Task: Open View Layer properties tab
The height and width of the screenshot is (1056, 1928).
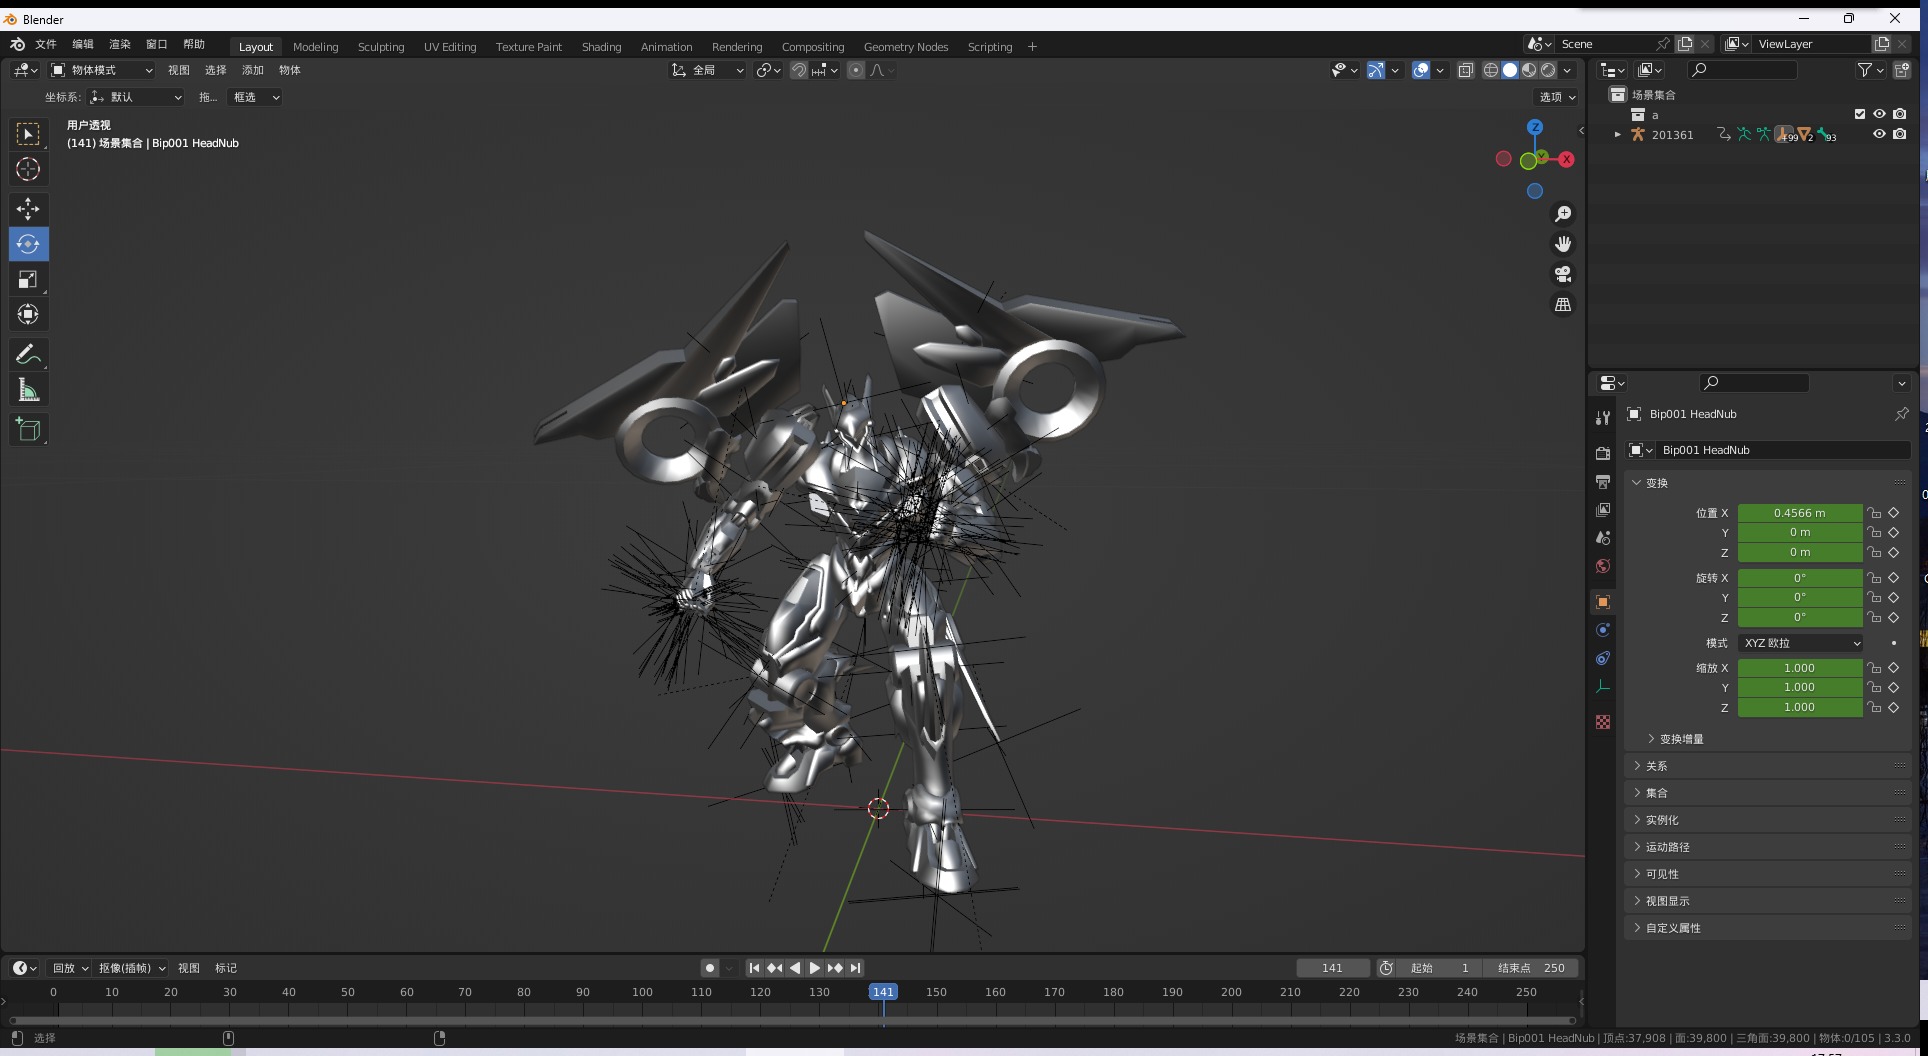Action: [1603, 510]
